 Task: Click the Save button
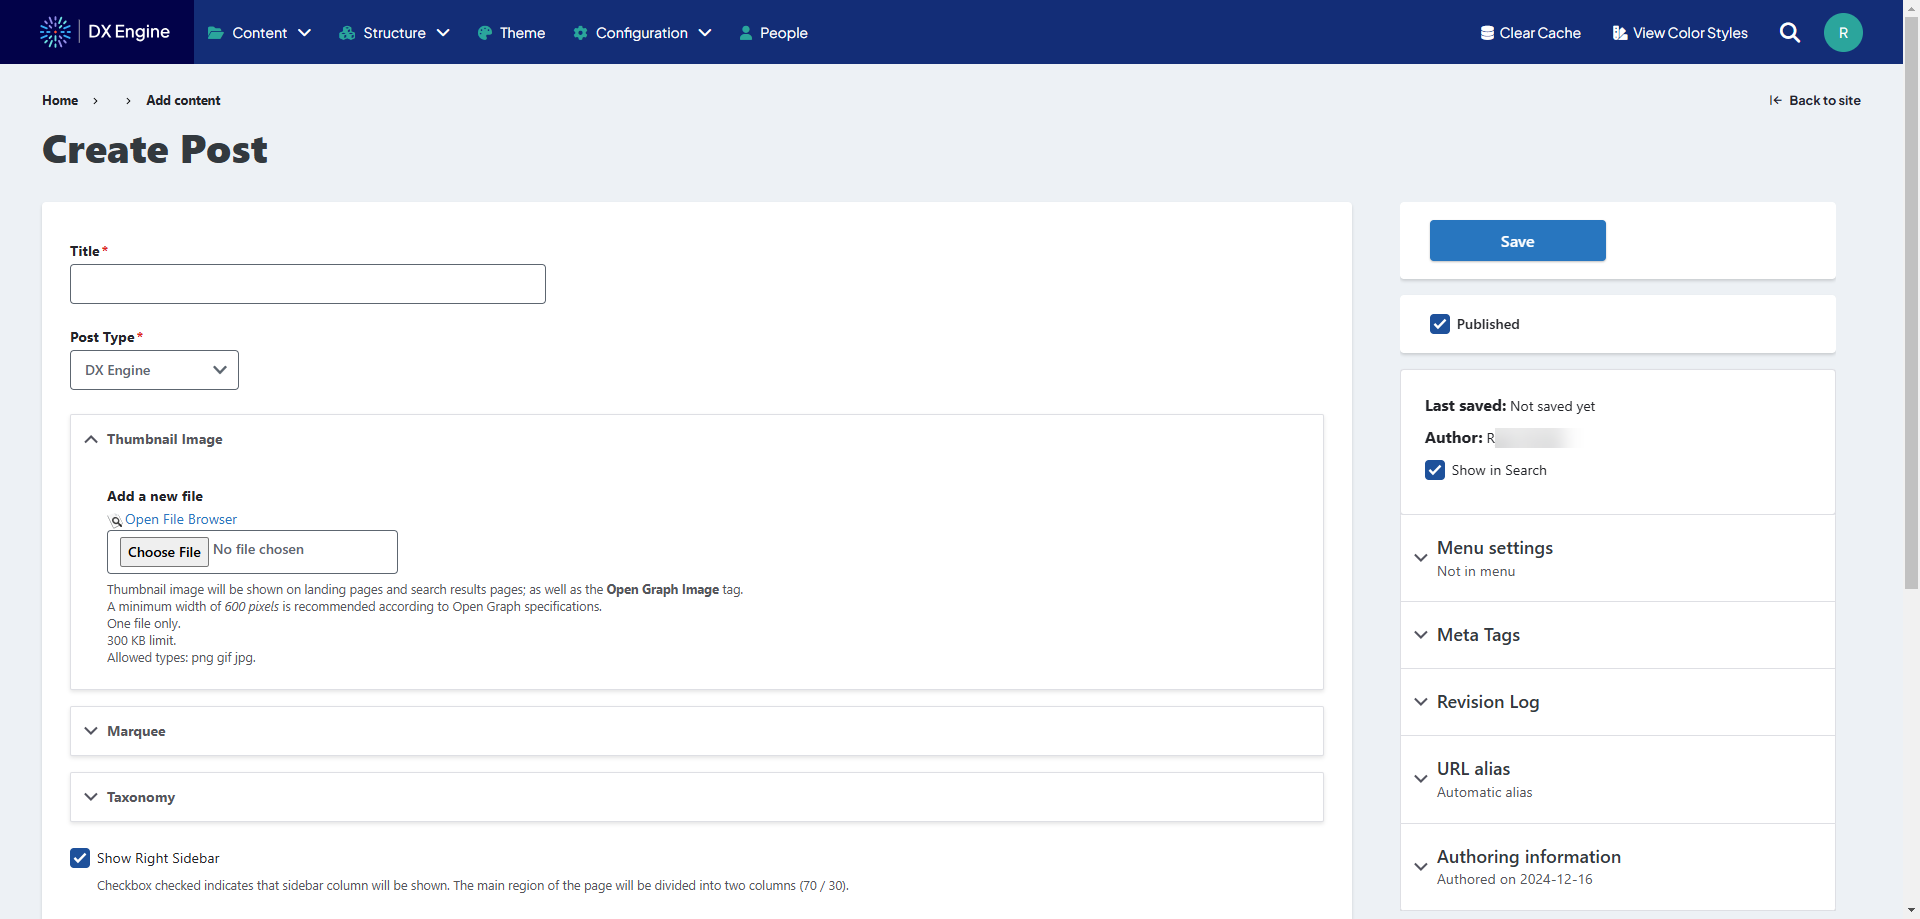pyautogui.click(x=1517, y=241)
